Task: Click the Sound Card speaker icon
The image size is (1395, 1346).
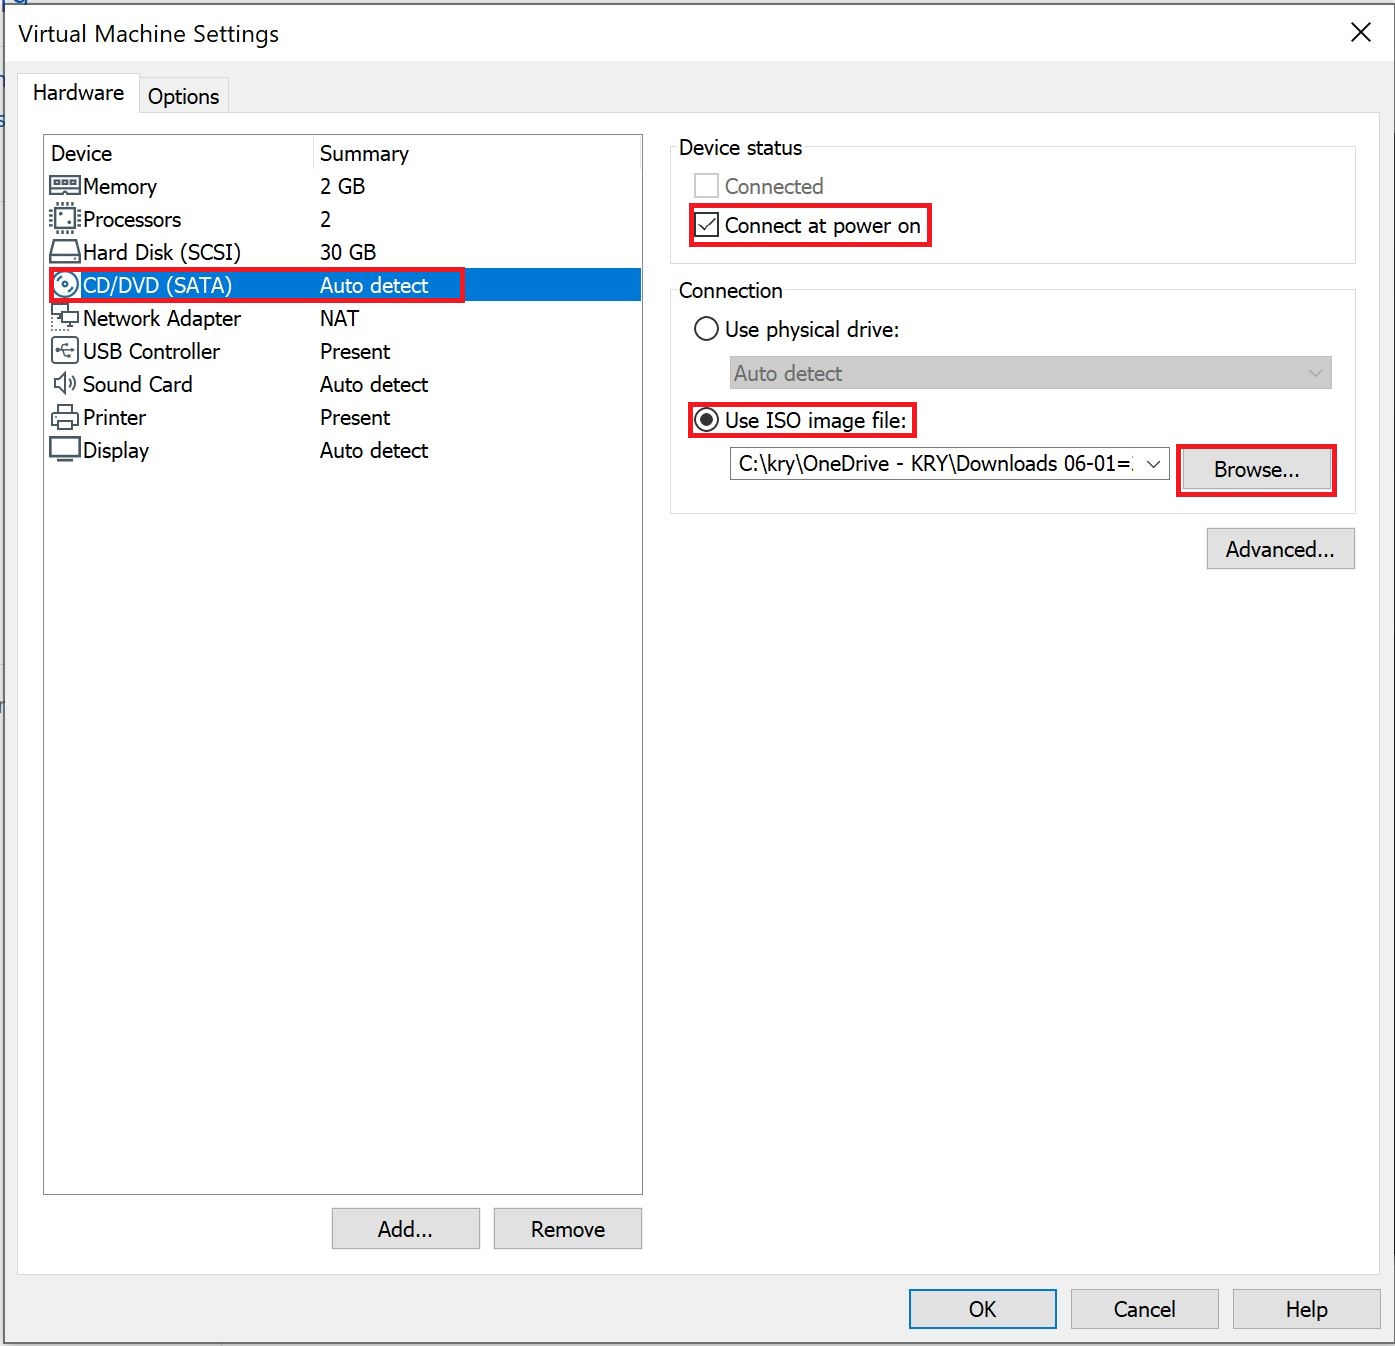Action: tap(64, 384)
